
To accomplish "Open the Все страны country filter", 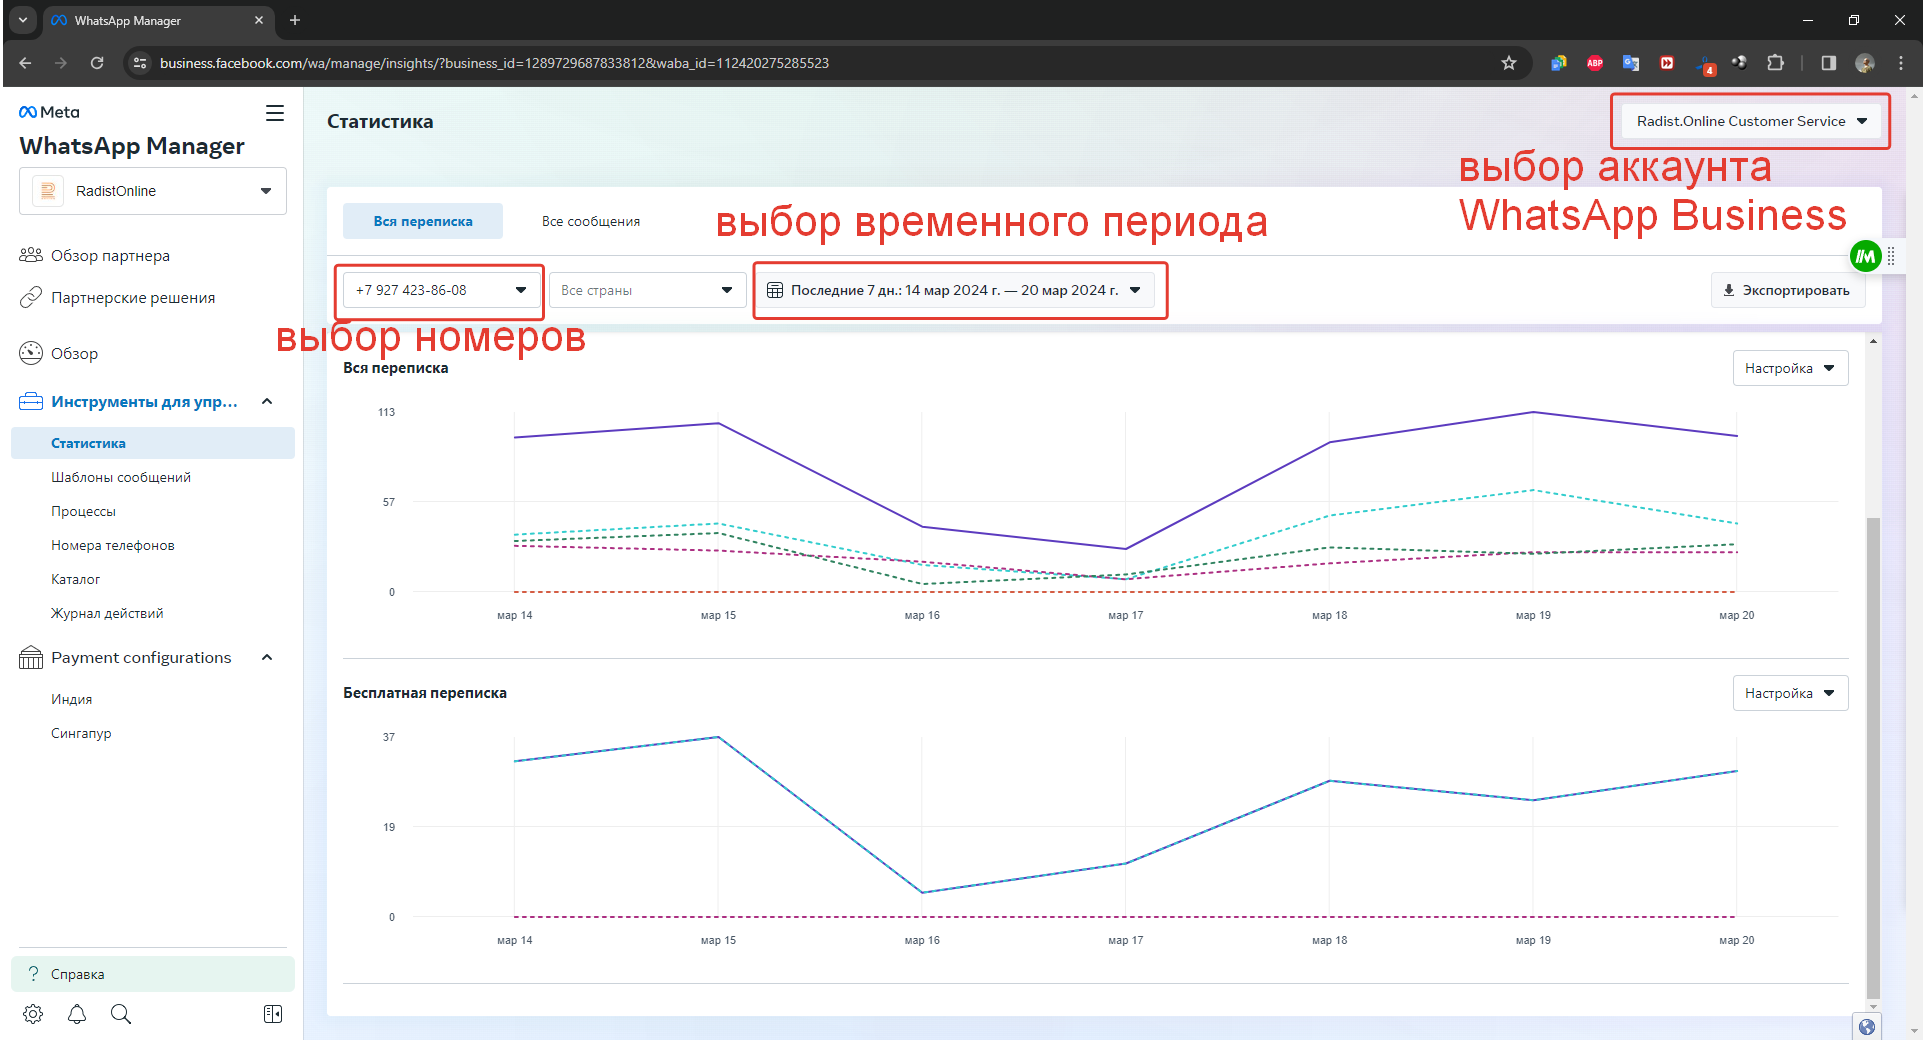I will 647,290.
